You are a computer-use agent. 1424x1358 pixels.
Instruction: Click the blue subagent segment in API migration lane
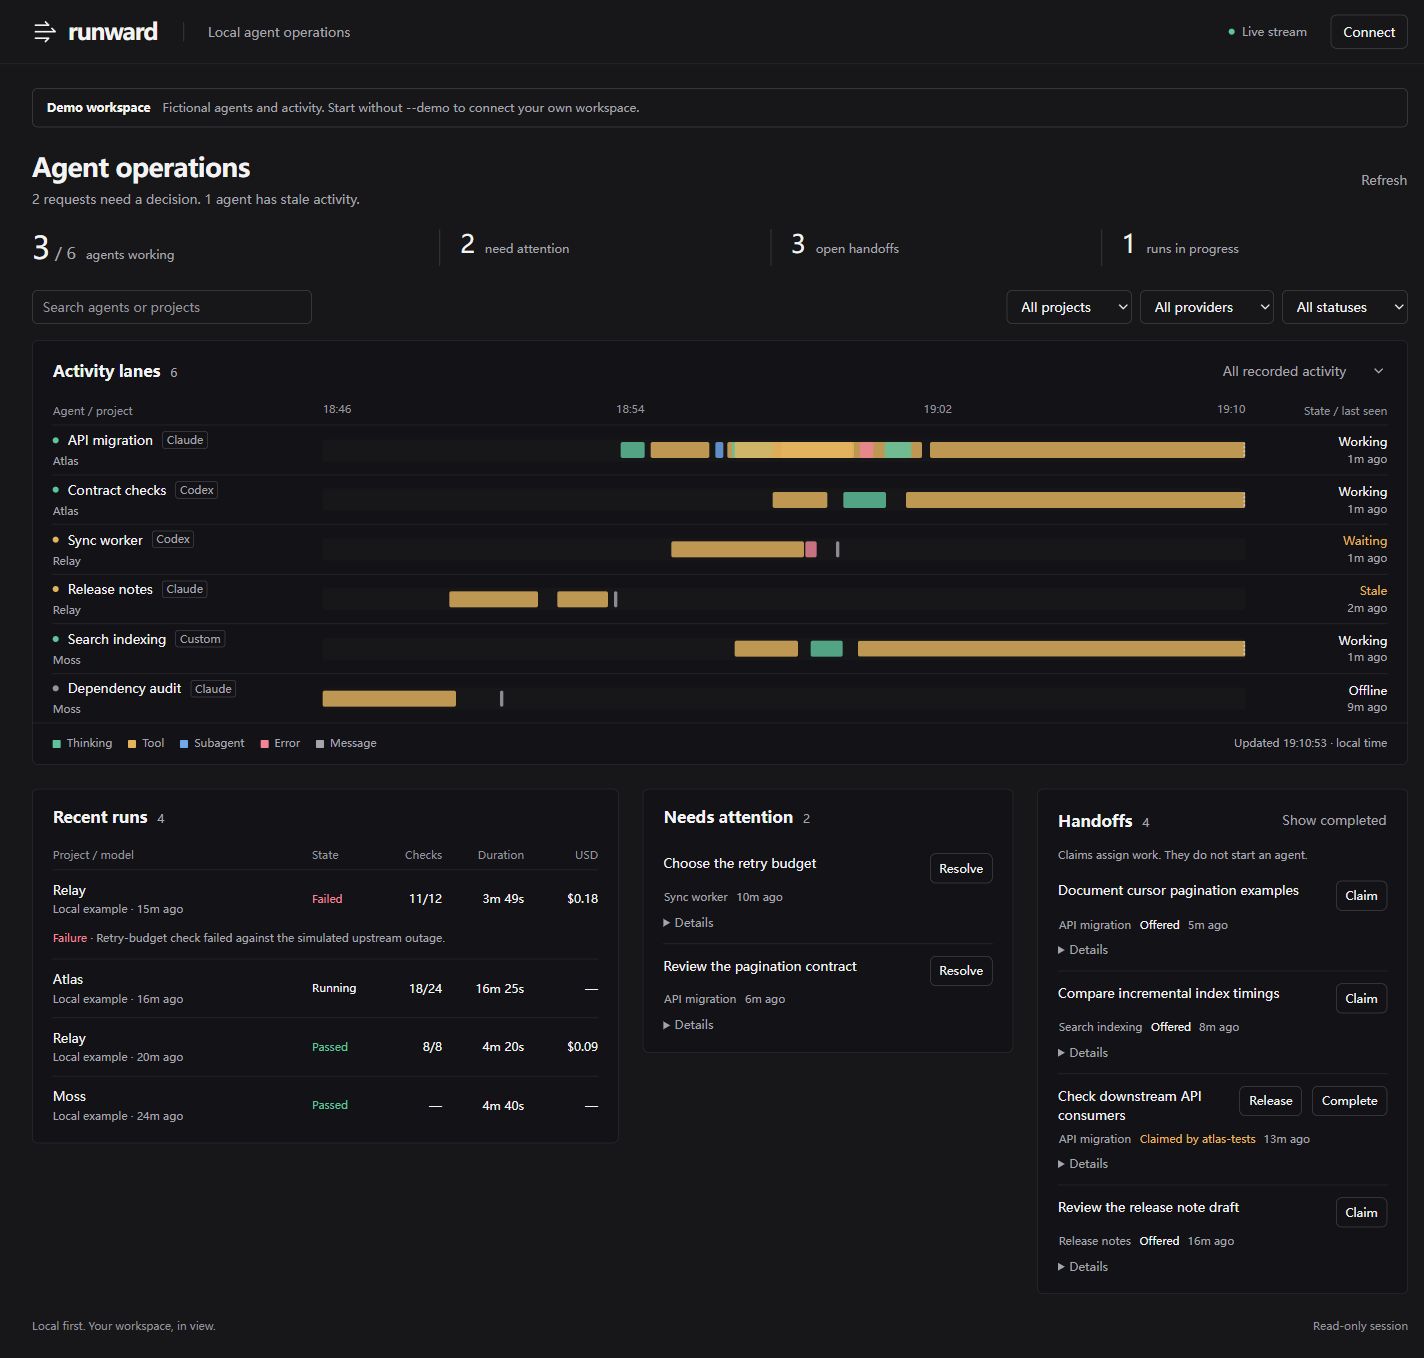coord(719,450)
